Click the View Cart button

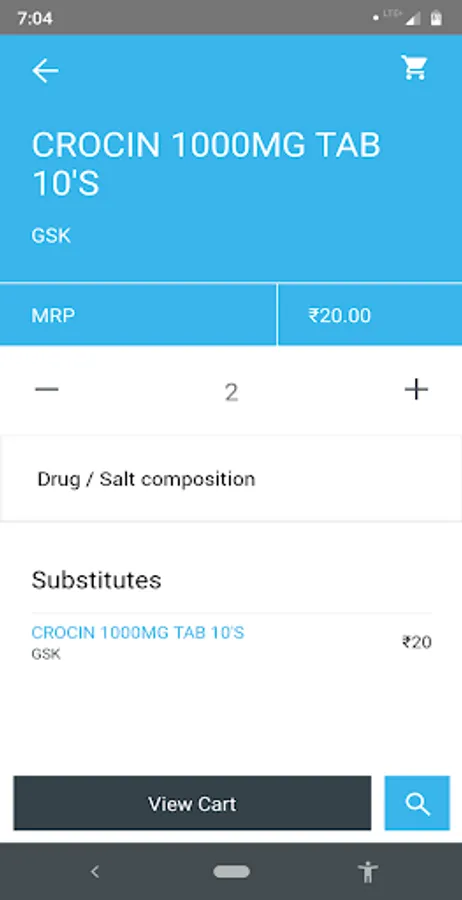(x=192, y=803)
